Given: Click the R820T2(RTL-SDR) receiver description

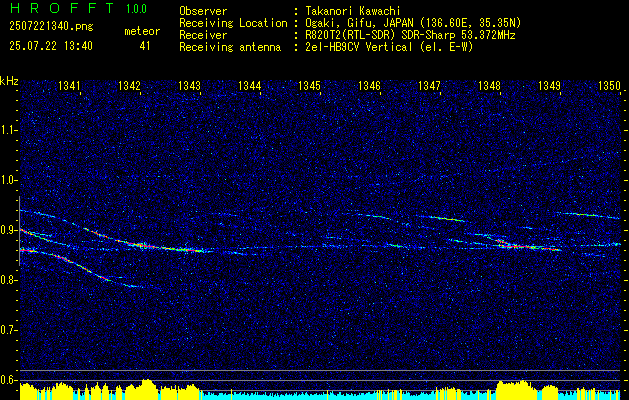Looking at the screenshot, I should [410, 35].
